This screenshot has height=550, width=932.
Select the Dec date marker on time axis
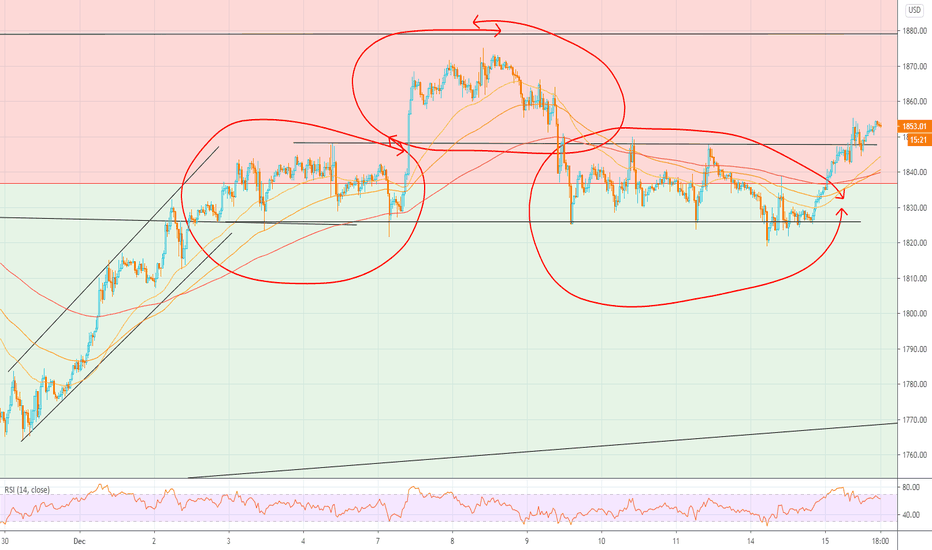coord(79,541)
